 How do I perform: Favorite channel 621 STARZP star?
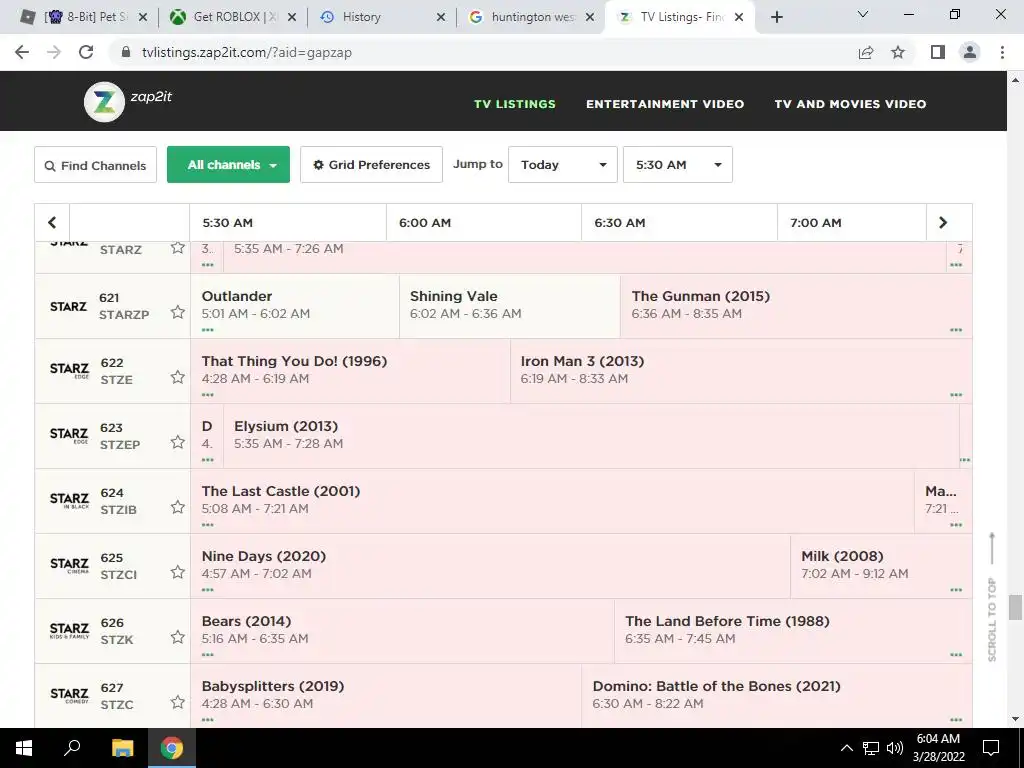178,312
